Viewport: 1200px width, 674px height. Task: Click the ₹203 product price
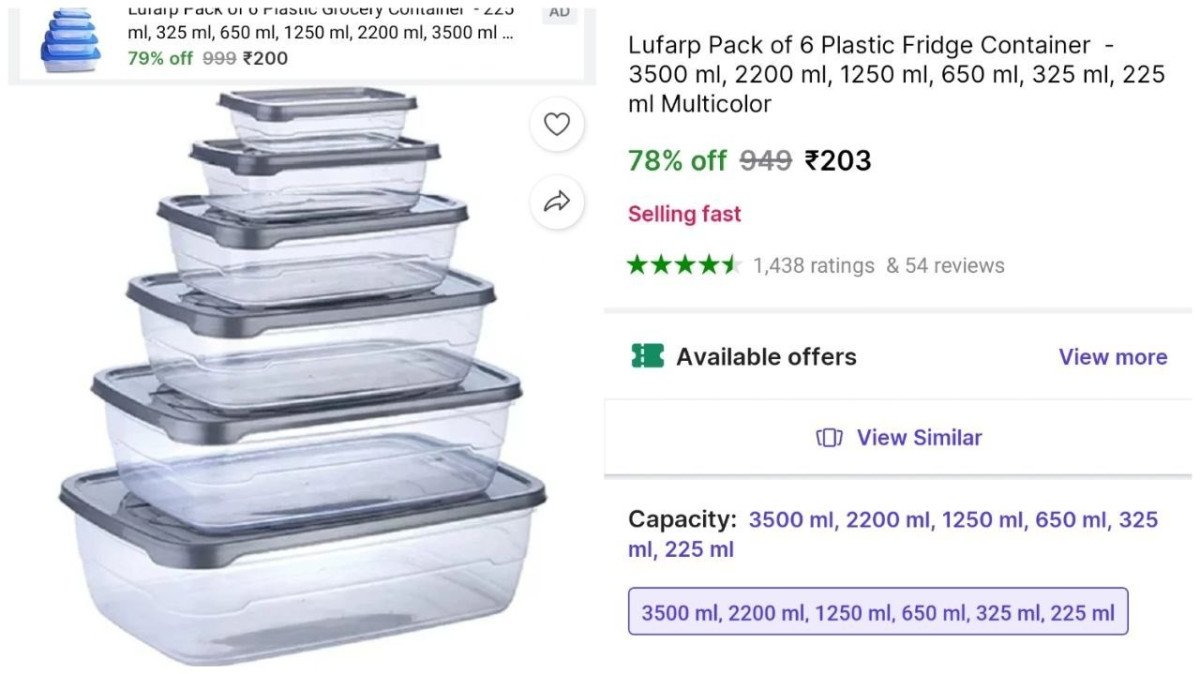[x=838, y=160]
